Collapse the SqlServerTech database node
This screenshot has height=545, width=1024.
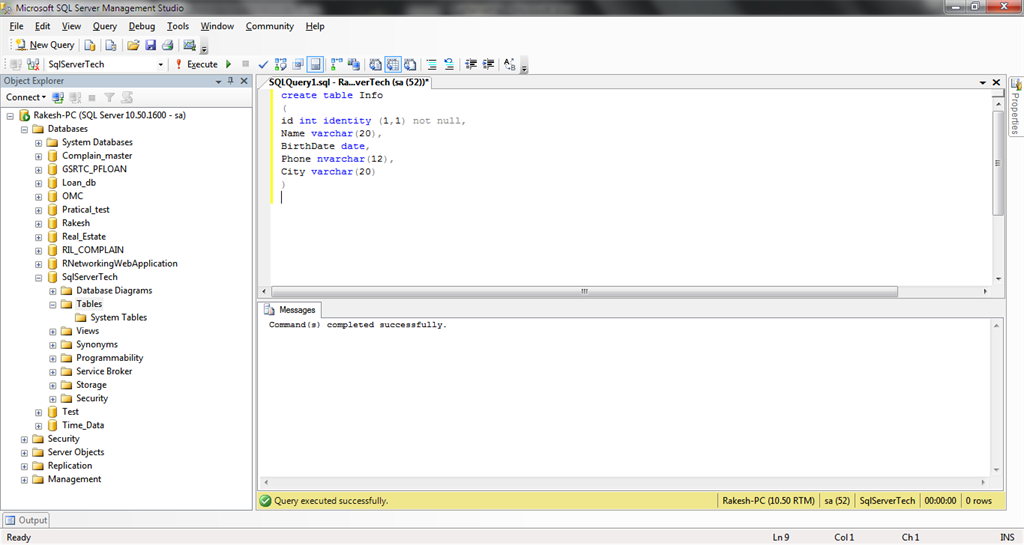click(38, 277)
